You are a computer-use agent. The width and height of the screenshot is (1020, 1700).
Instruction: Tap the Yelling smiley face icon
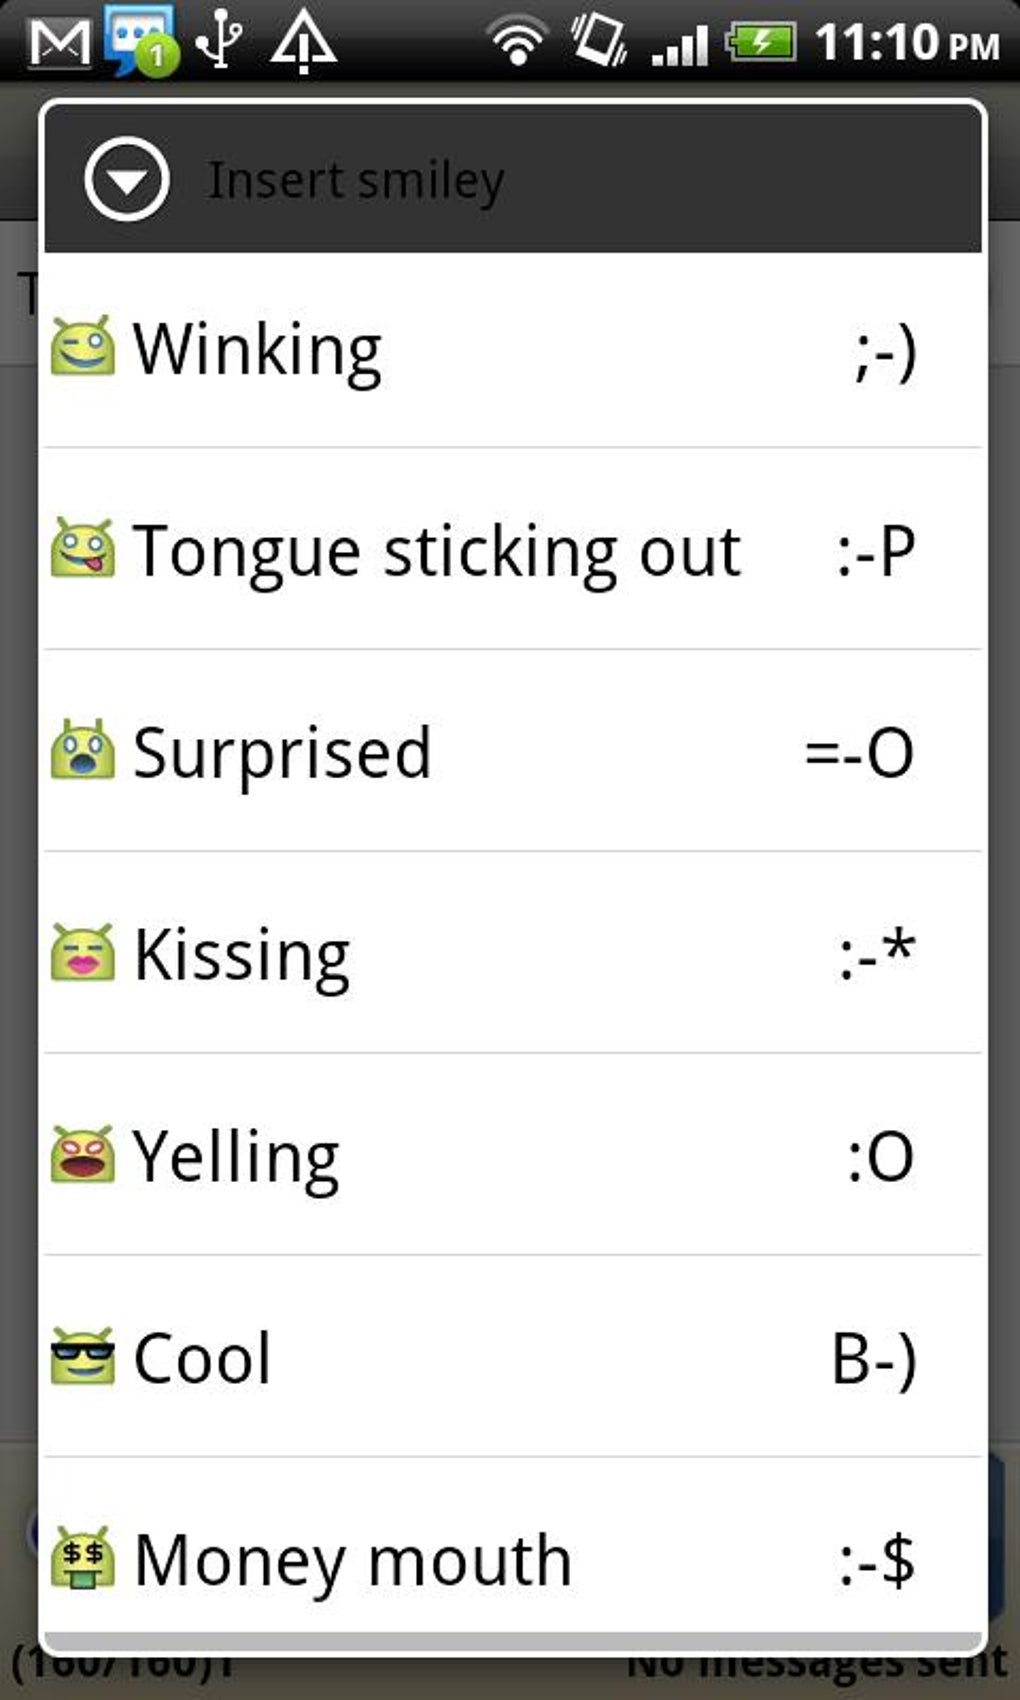point(83,1155)
